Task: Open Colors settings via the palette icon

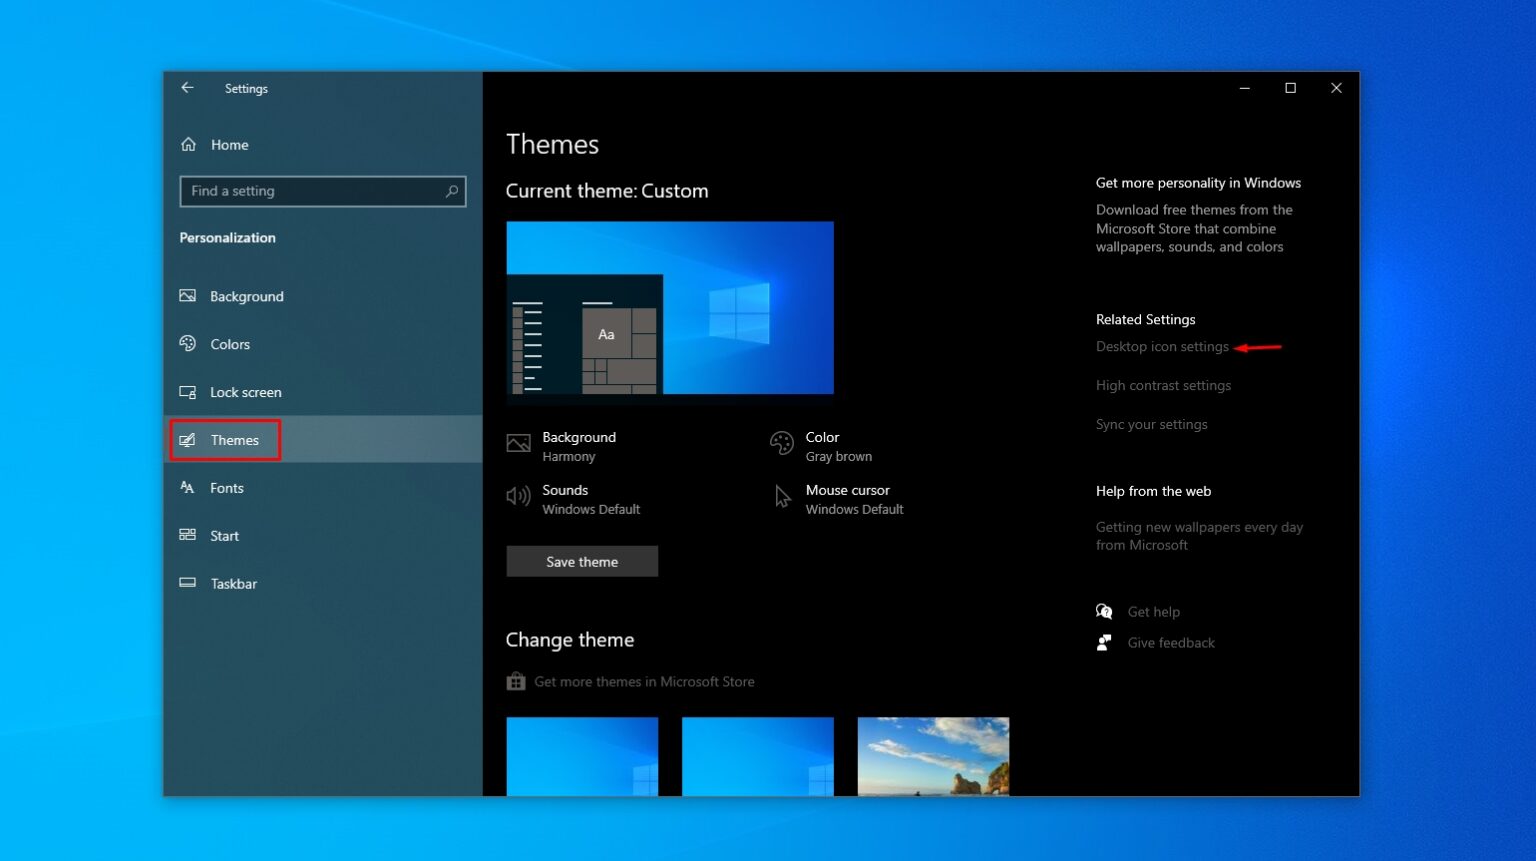Action: [188, 344]
